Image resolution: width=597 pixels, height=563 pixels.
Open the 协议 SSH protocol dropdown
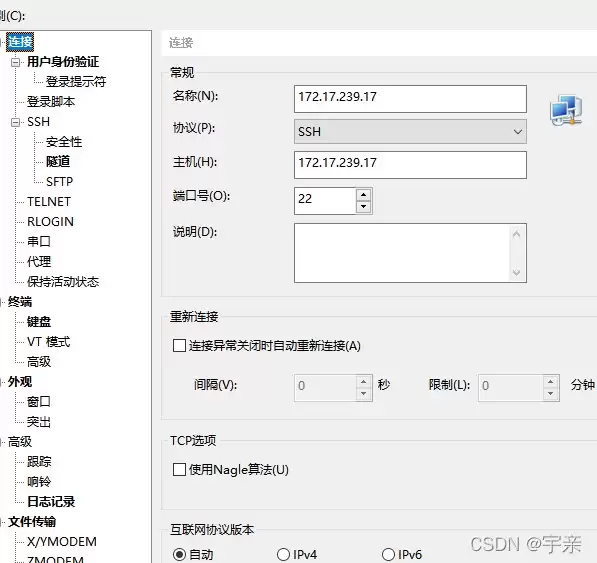pyautogui.click(x=410, y=132)
